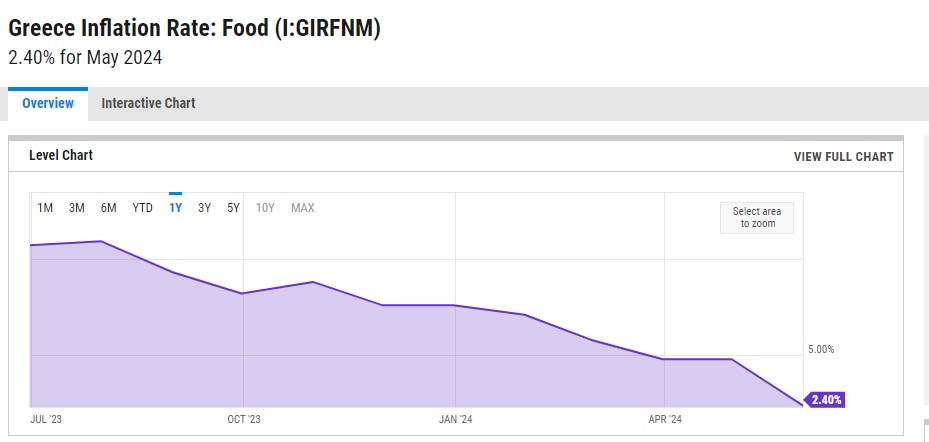The width and height of the screenshot is (929, 442).
Task: Select the active 1Y range
Action: click(x=175, y=208)
